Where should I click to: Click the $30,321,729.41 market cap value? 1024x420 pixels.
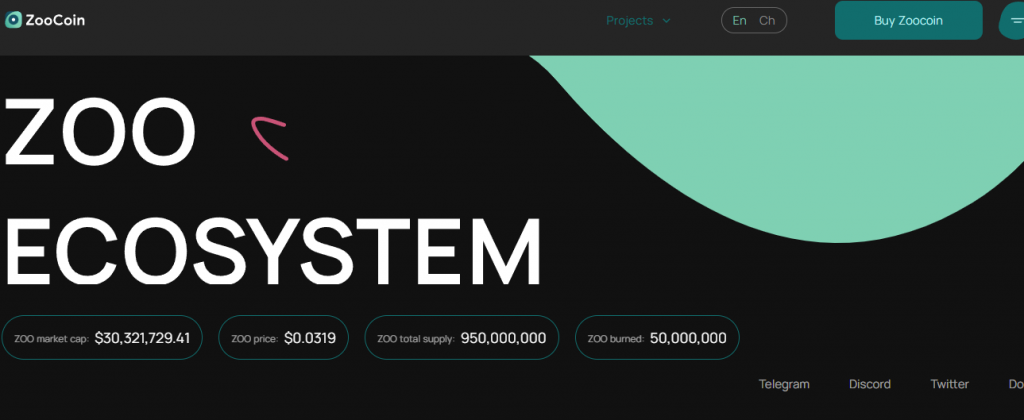tap(142, 338)
